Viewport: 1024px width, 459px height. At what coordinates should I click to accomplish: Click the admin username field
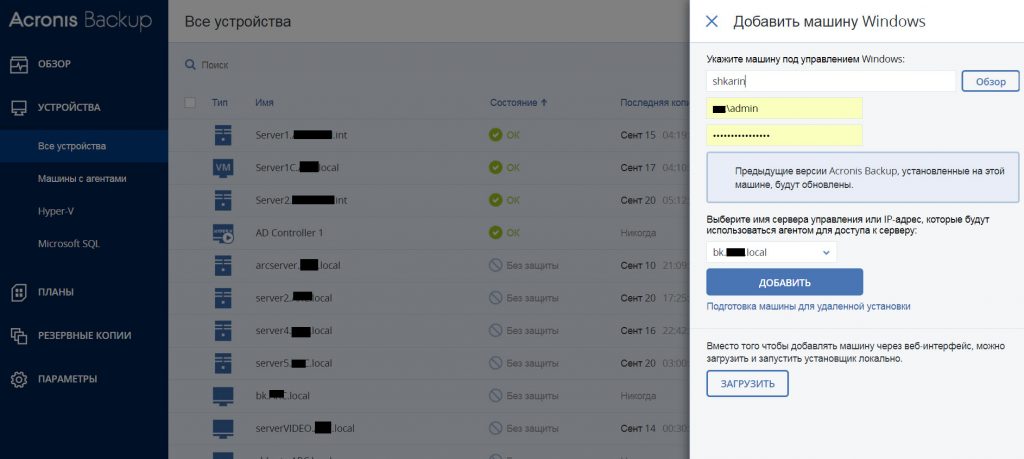pyautogui.click(x=784, y=108)
